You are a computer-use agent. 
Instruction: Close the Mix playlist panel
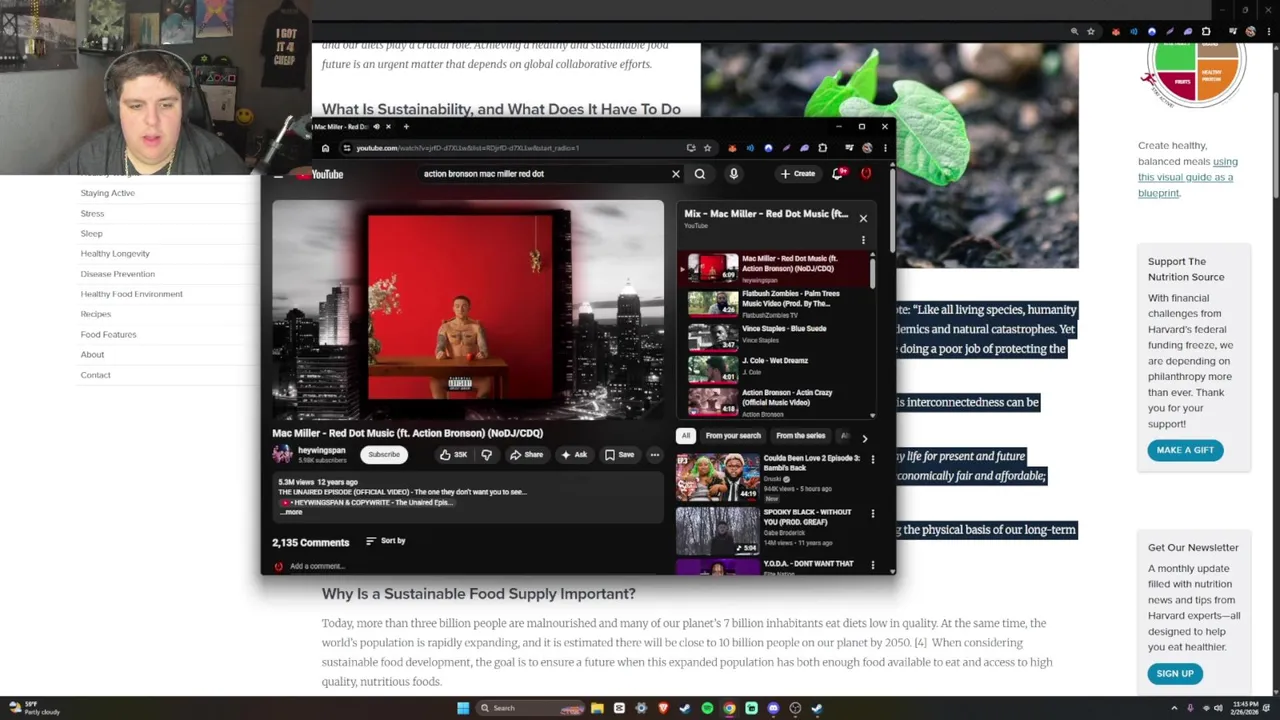tap(863, 219)
